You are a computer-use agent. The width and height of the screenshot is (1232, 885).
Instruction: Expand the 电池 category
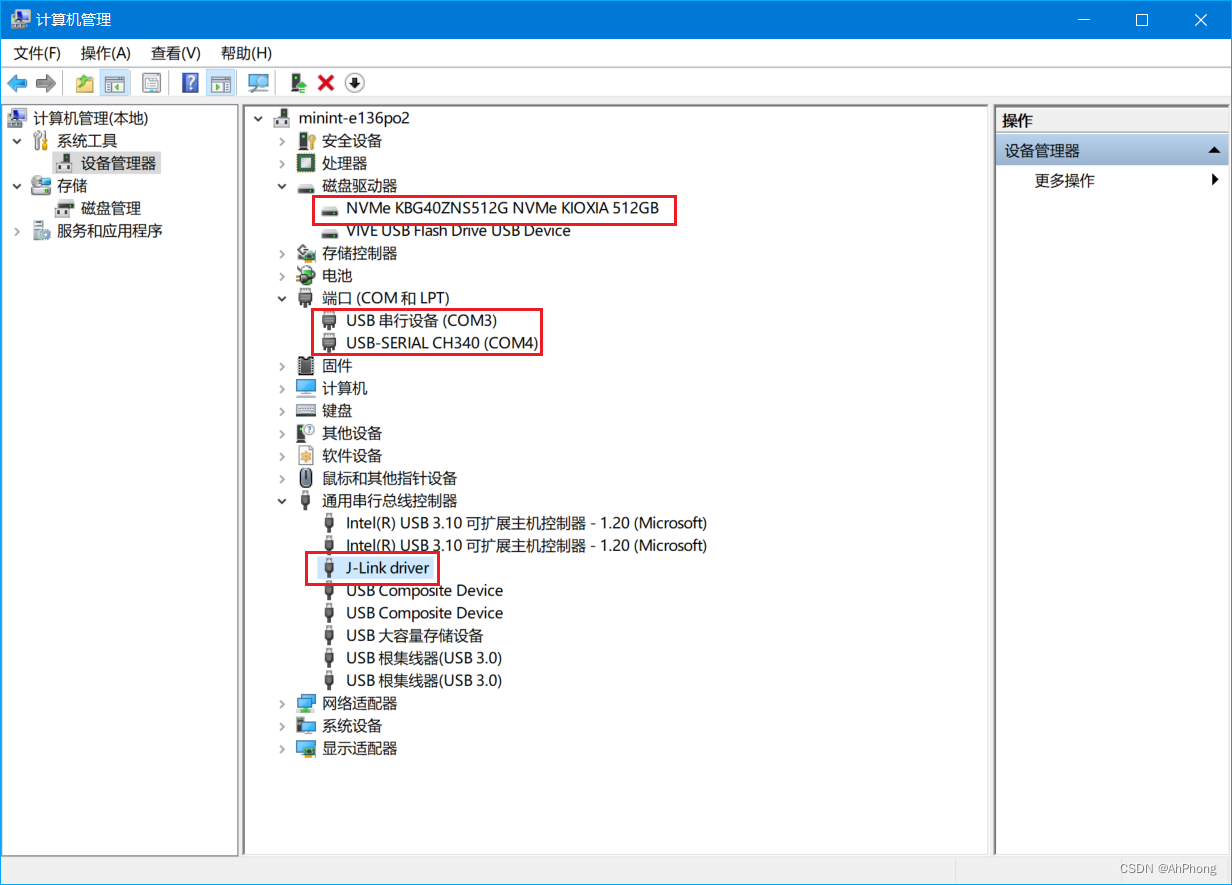tap(283, 276)
